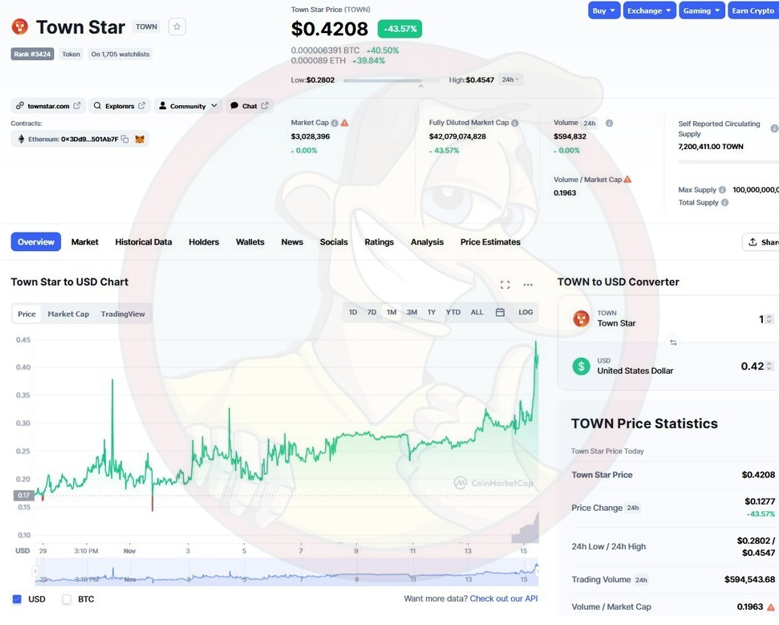The image size is (779, 625).
Task: Add Town Star to watchlist star
Action: [x=177, y=27]
